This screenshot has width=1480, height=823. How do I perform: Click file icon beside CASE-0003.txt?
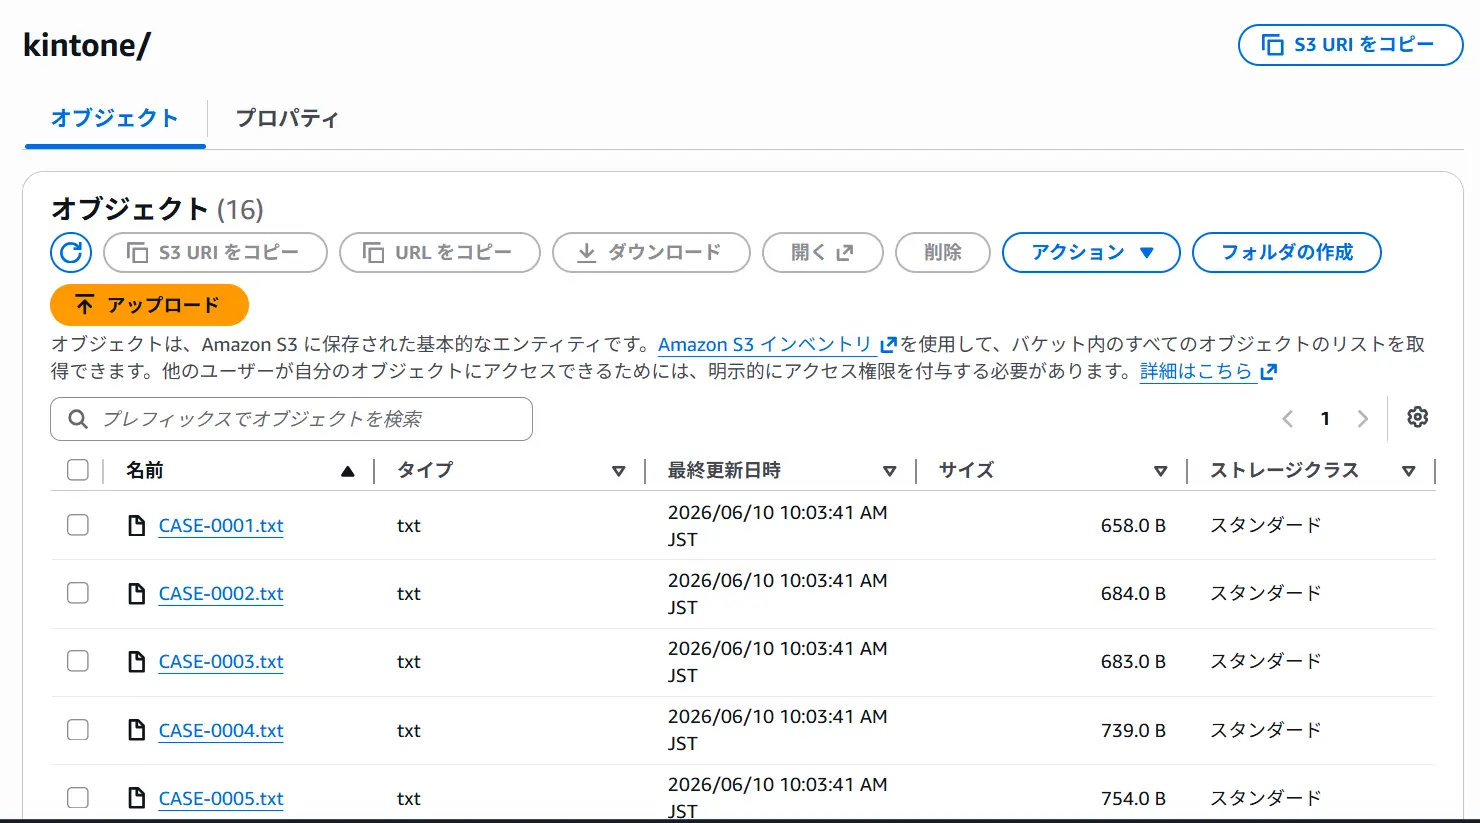pyautogui.click(x=137, y=661)
